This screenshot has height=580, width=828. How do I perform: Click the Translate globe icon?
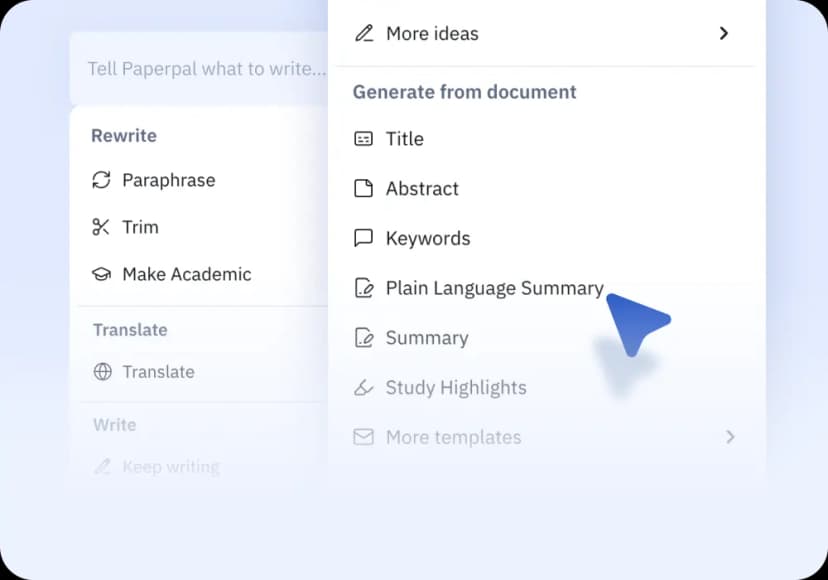coord(102,372)
